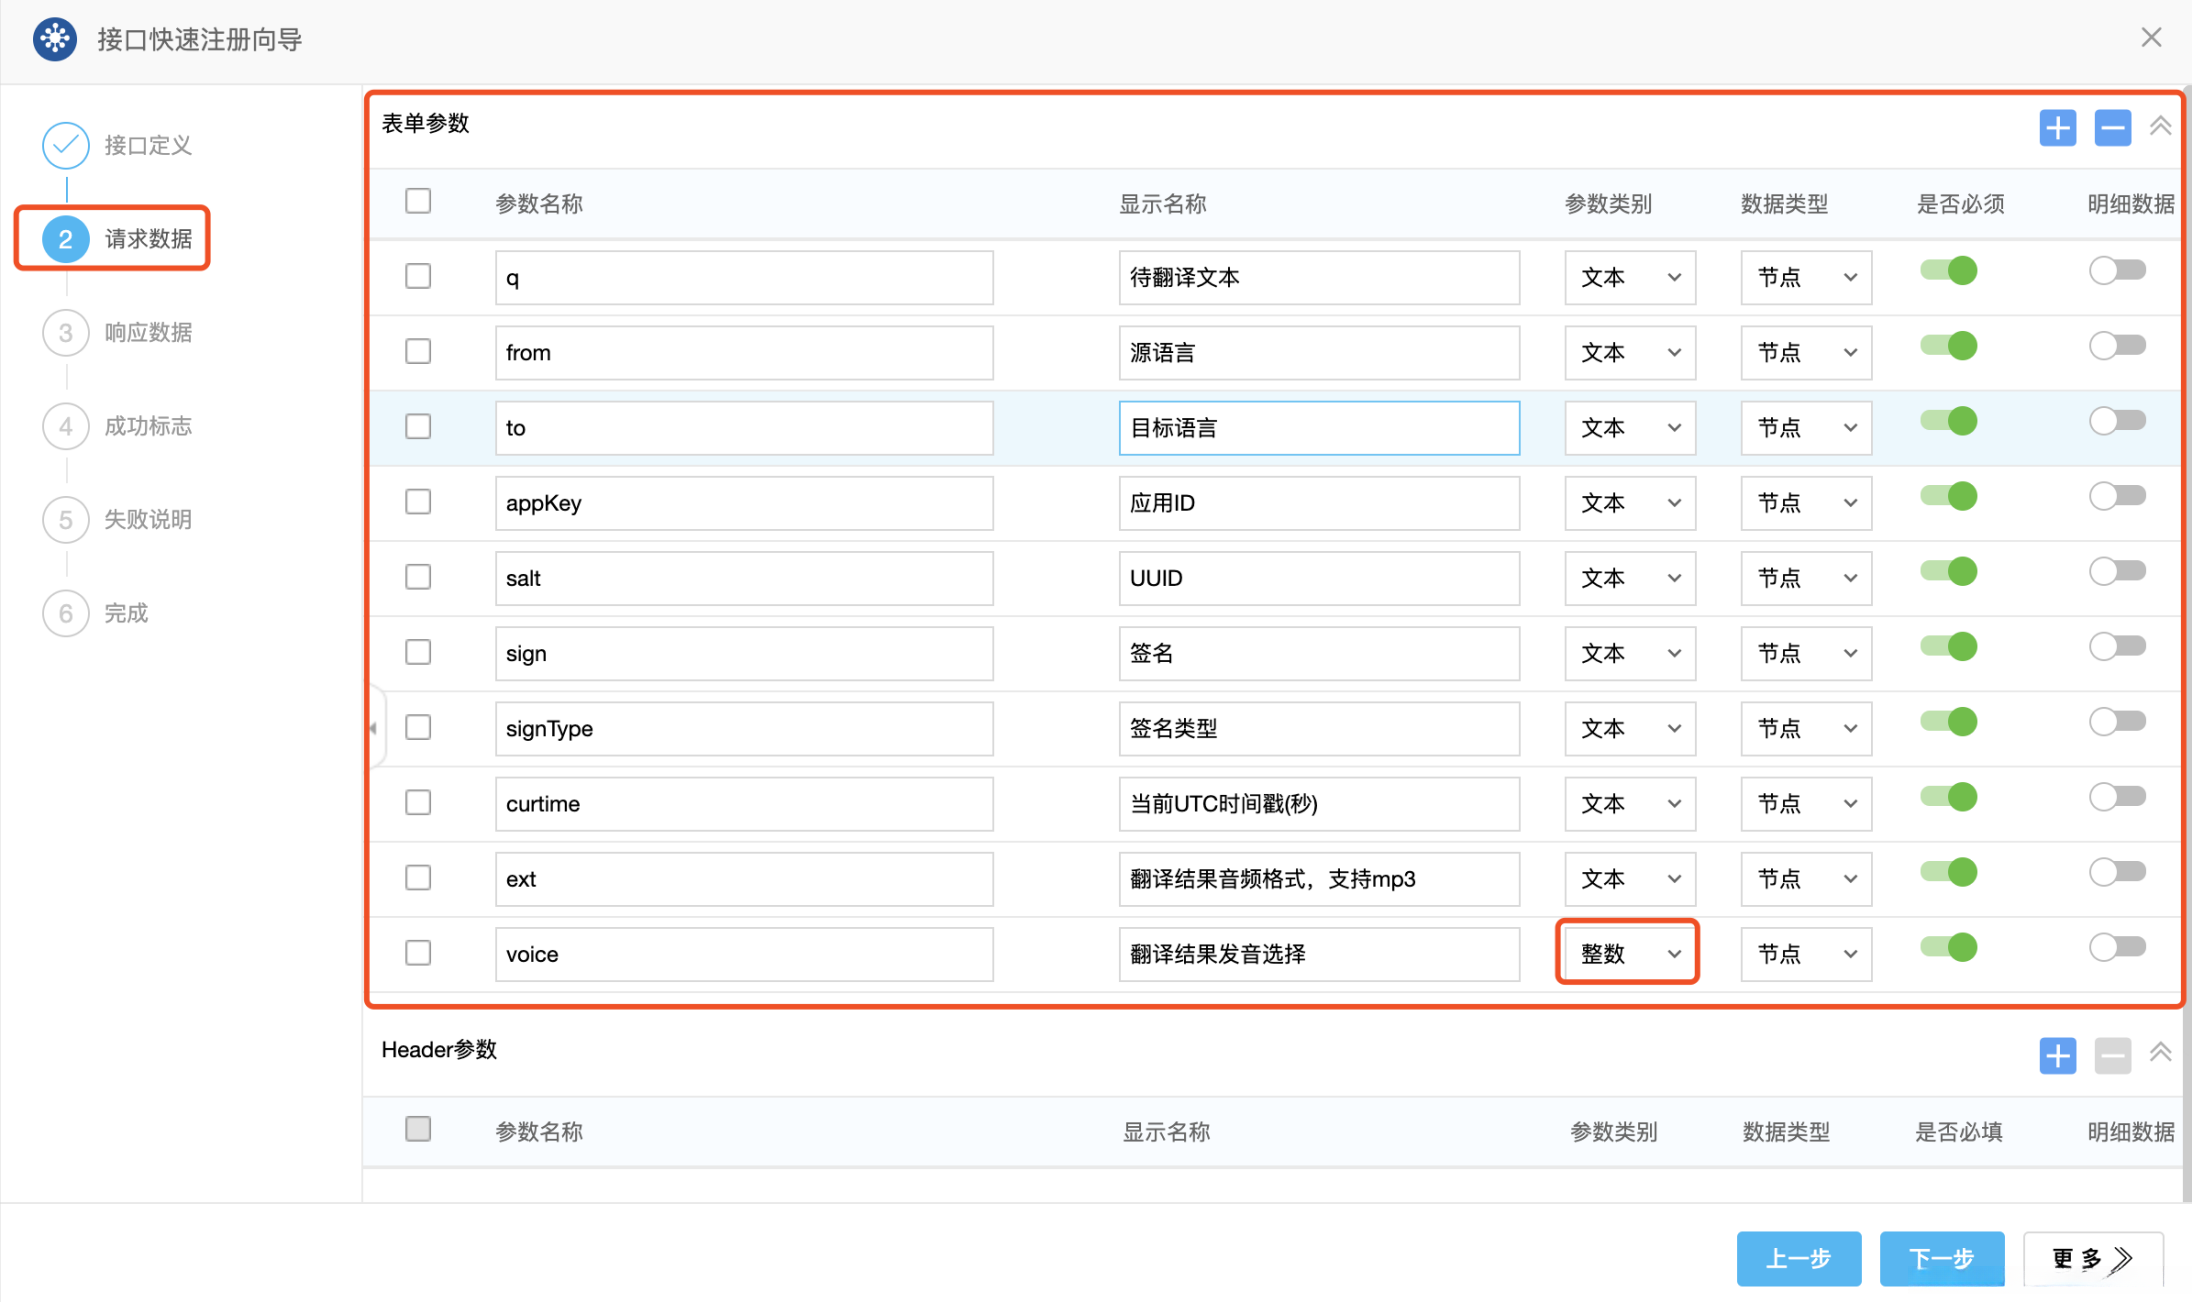Open the 参数类别 dropdown for voice row
The width and height of the screenshot is (2192, 1302).
pos(1629,954)
